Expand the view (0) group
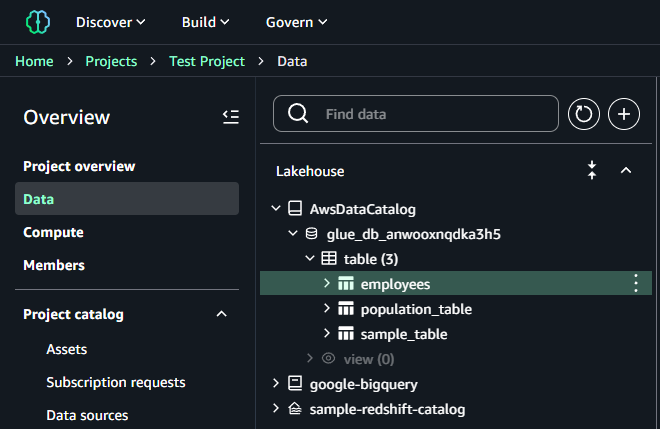660x429 pixels. 310,358
